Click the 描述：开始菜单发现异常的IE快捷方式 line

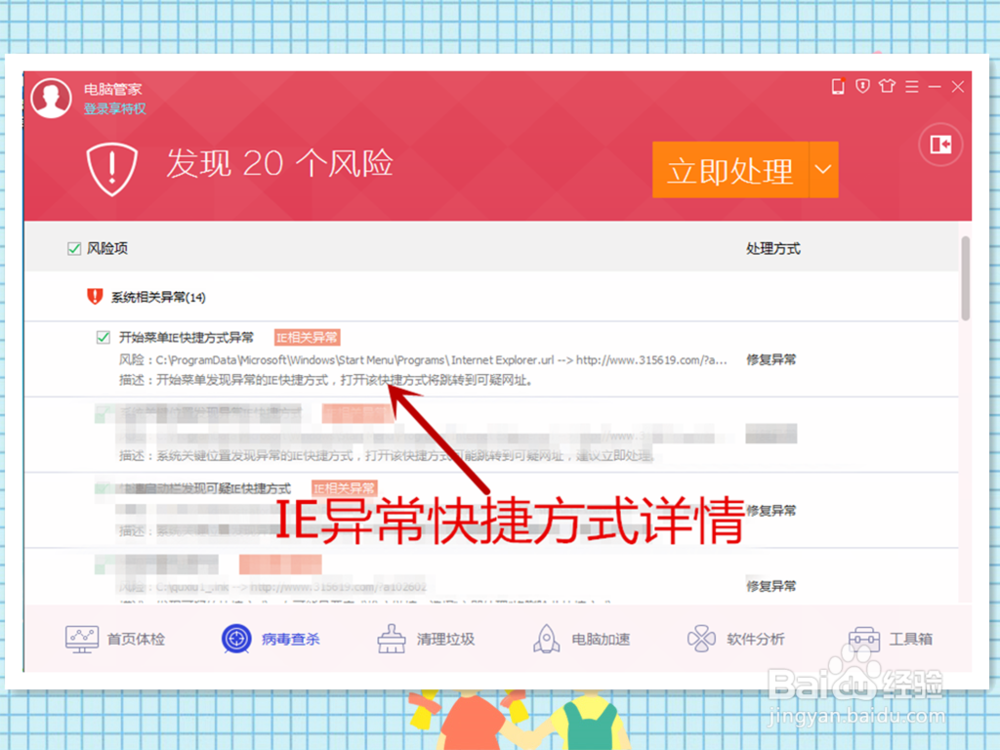point(326,380)
